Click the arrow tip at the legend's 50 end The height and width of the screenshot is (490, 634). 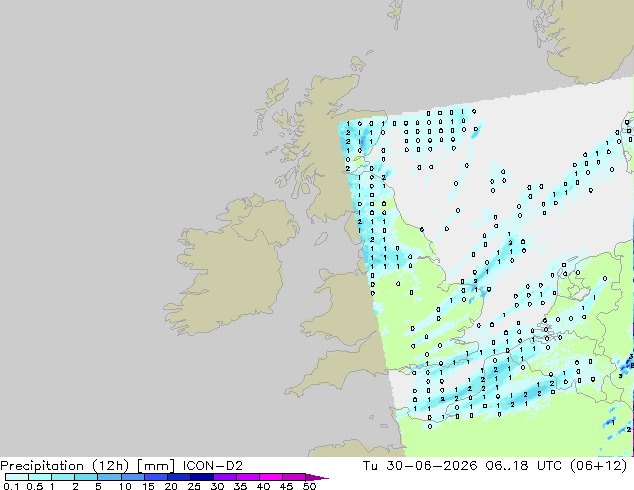(x=317, y=477)
